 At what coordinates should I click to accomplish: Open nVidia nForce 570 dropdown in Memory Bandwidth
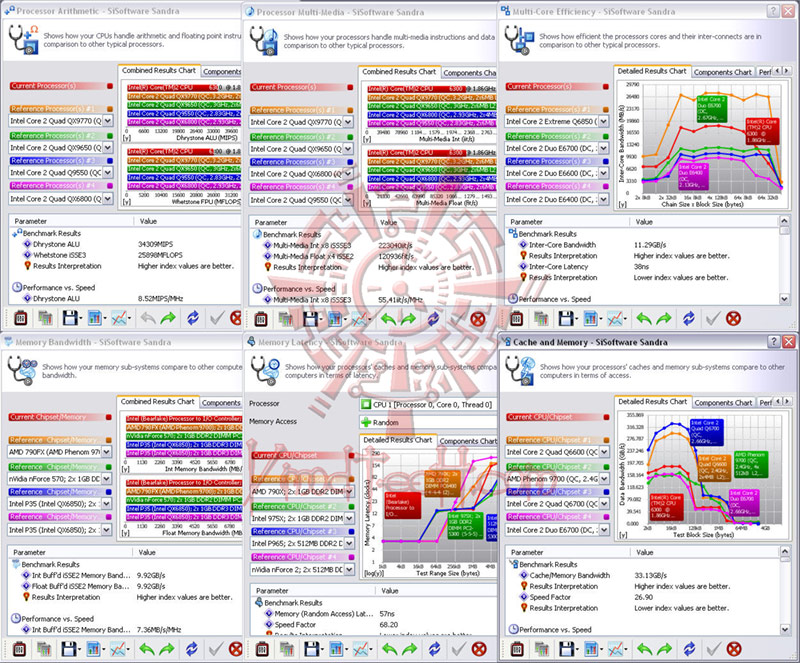click(106, 478)
